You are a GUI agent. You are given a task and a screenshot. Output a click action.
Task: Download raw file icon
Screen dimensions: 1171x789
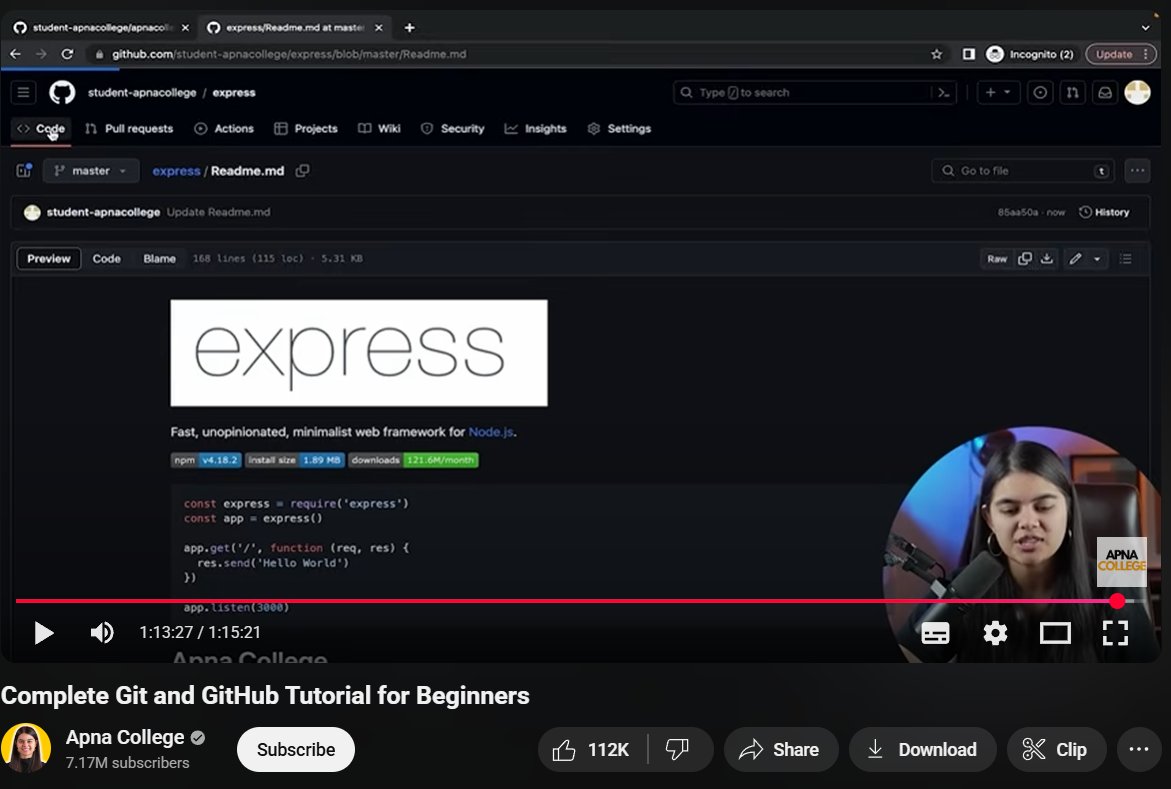coord(1047,259)
